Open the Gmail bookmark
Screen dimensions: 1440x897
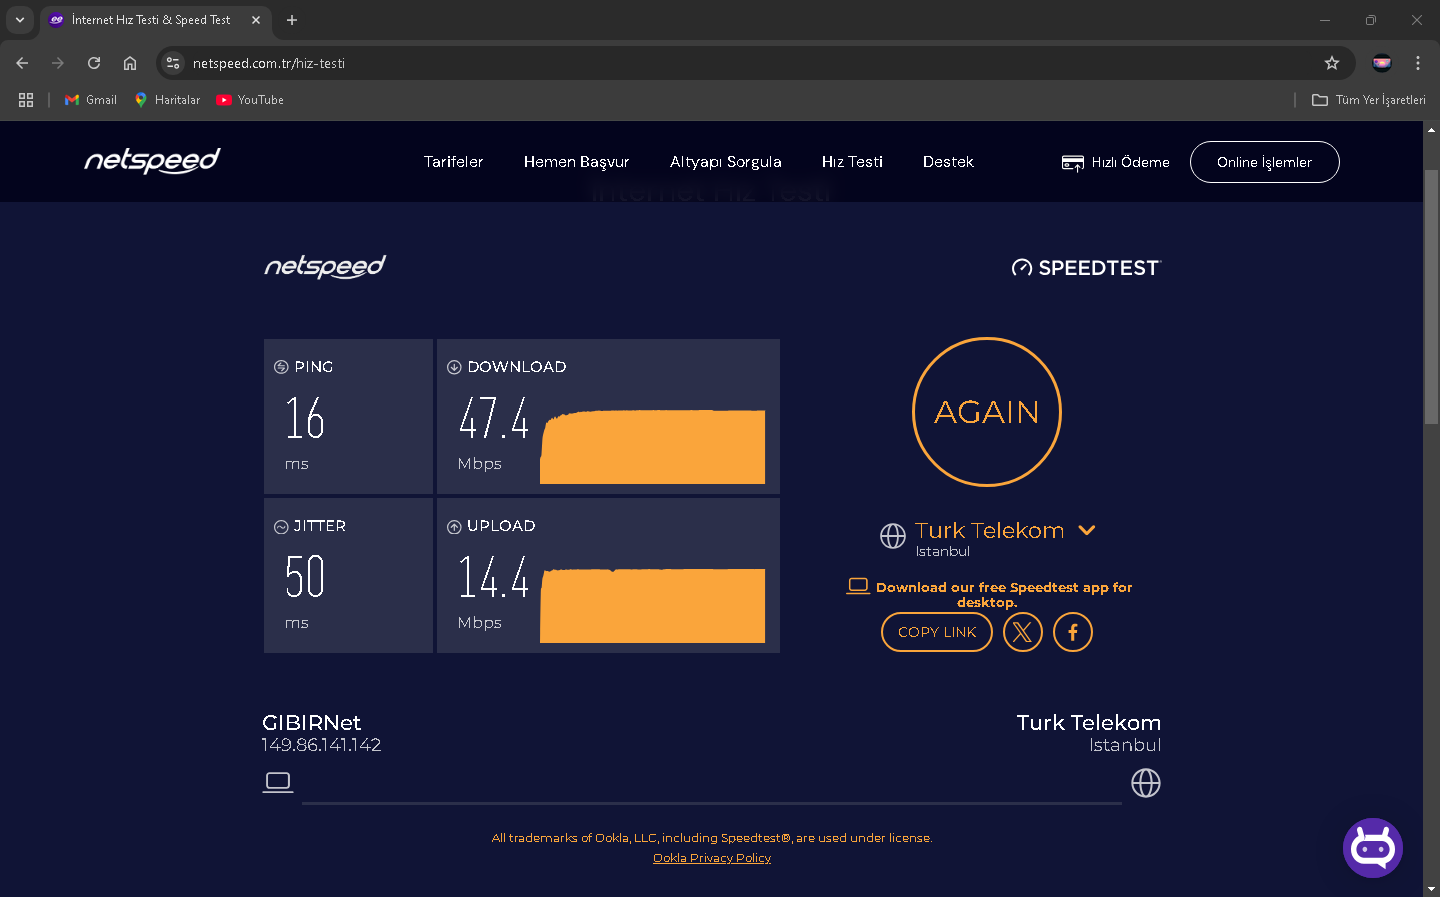click(90, 100)
